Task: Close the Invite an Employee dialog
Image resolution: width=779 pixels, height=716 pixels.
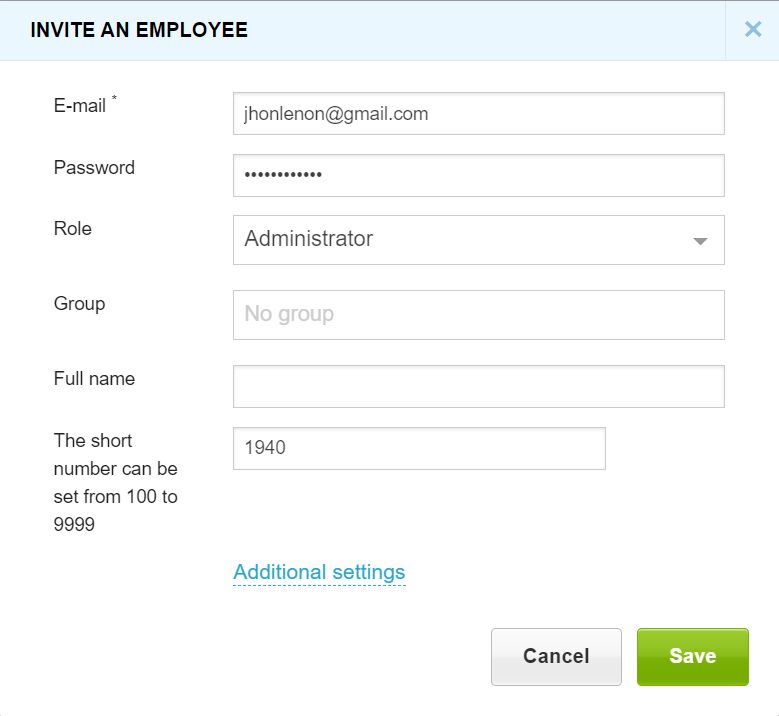Action: [x=753, y=29]
